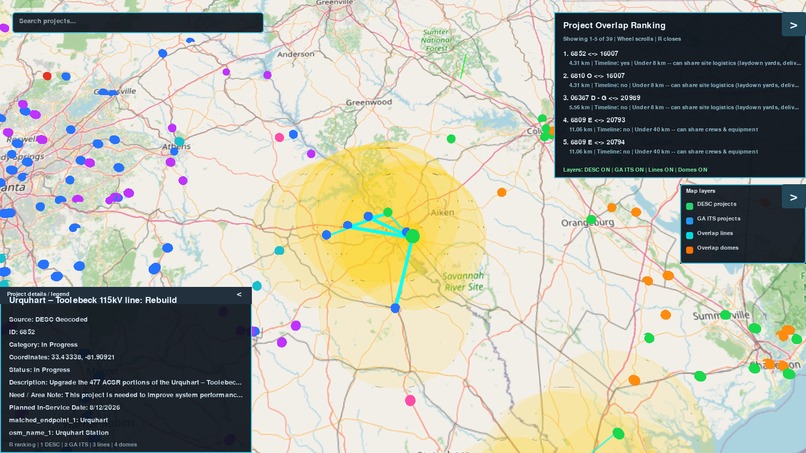This screenshot has height=453, width=806.
Task: Select ranking entry 1. 6852 <-> 16007
Action: [x=590, y=53]
